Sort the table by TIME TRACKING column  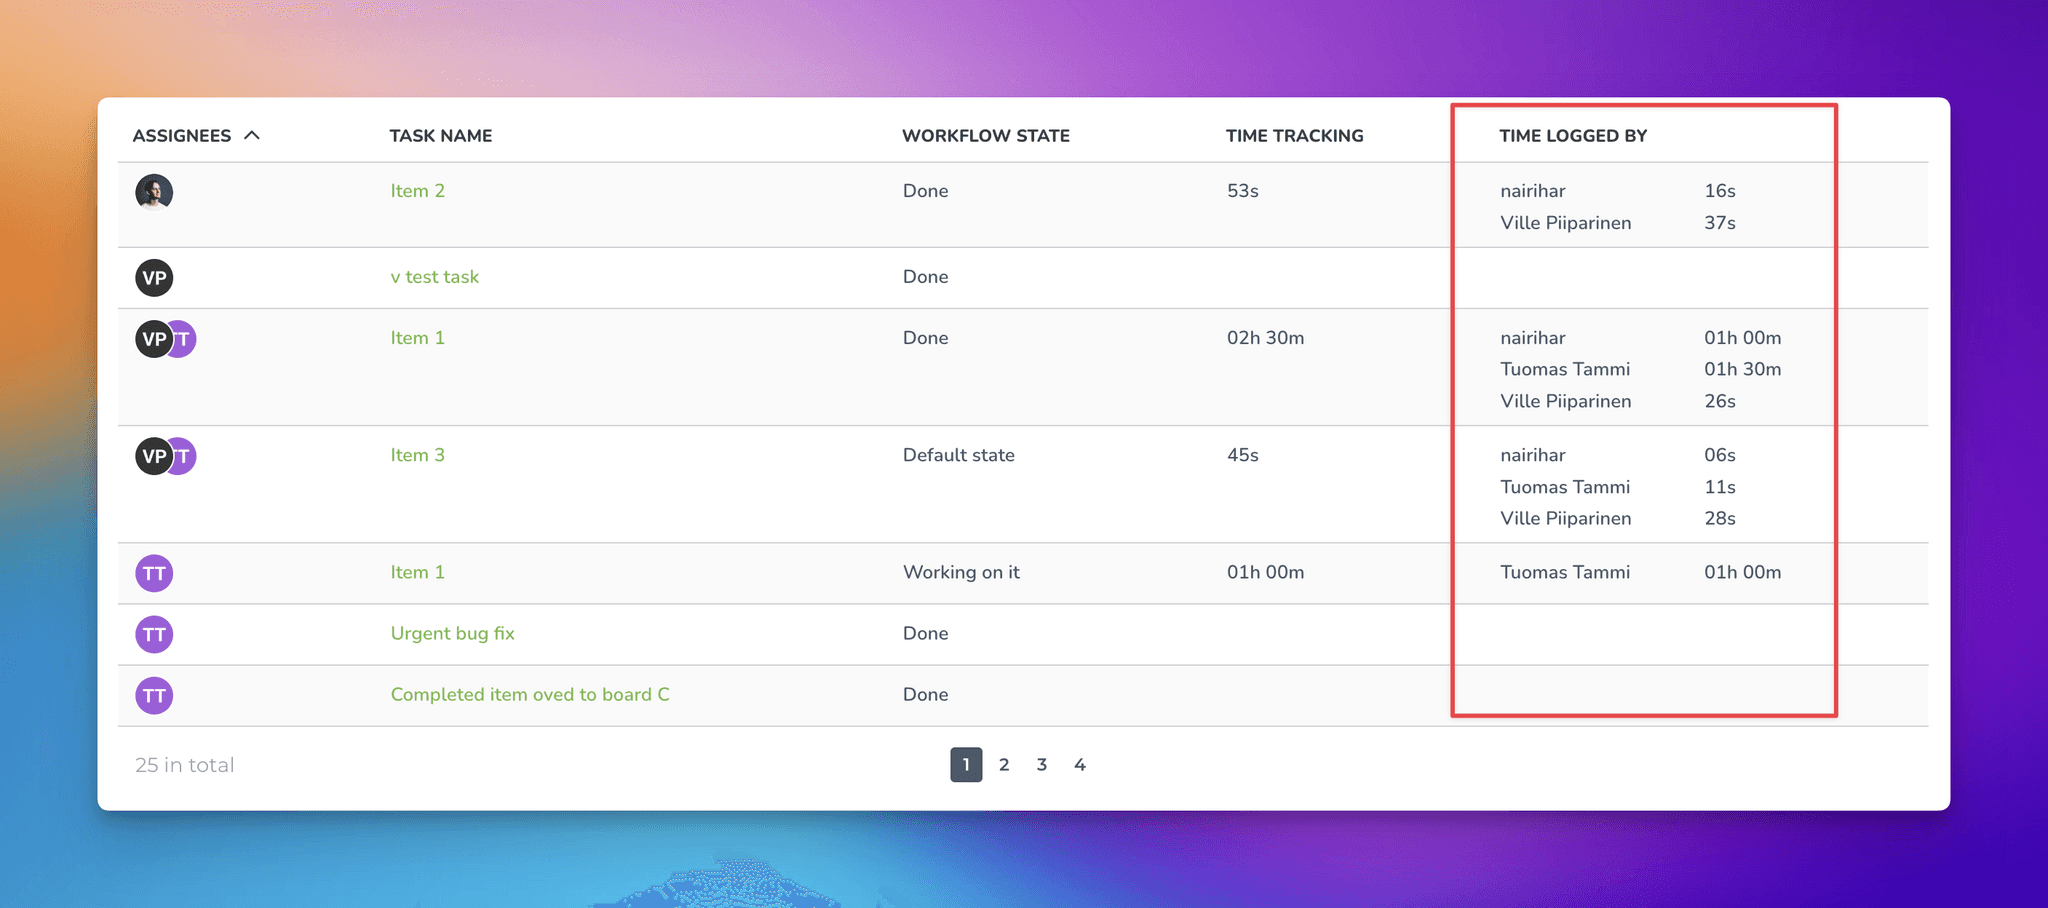[x=1295, y=135]
